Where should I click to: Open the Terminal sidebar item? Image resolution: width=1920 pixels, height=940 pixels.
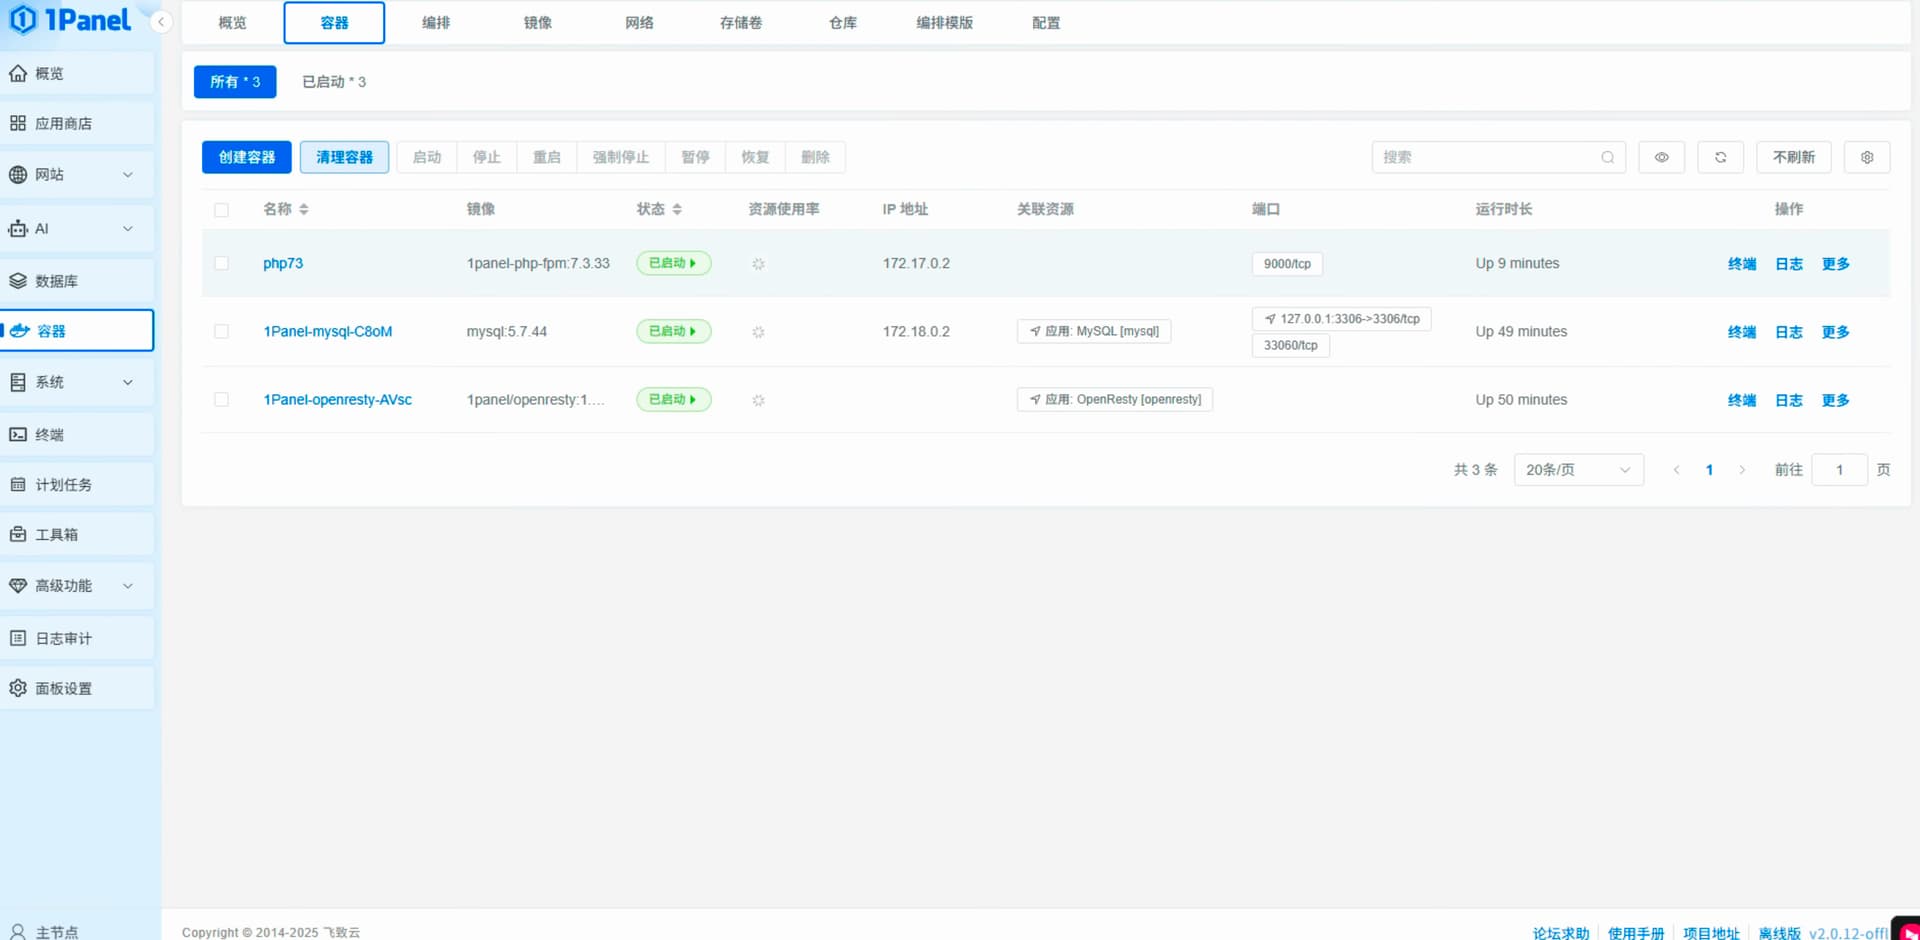coord(50,434)
